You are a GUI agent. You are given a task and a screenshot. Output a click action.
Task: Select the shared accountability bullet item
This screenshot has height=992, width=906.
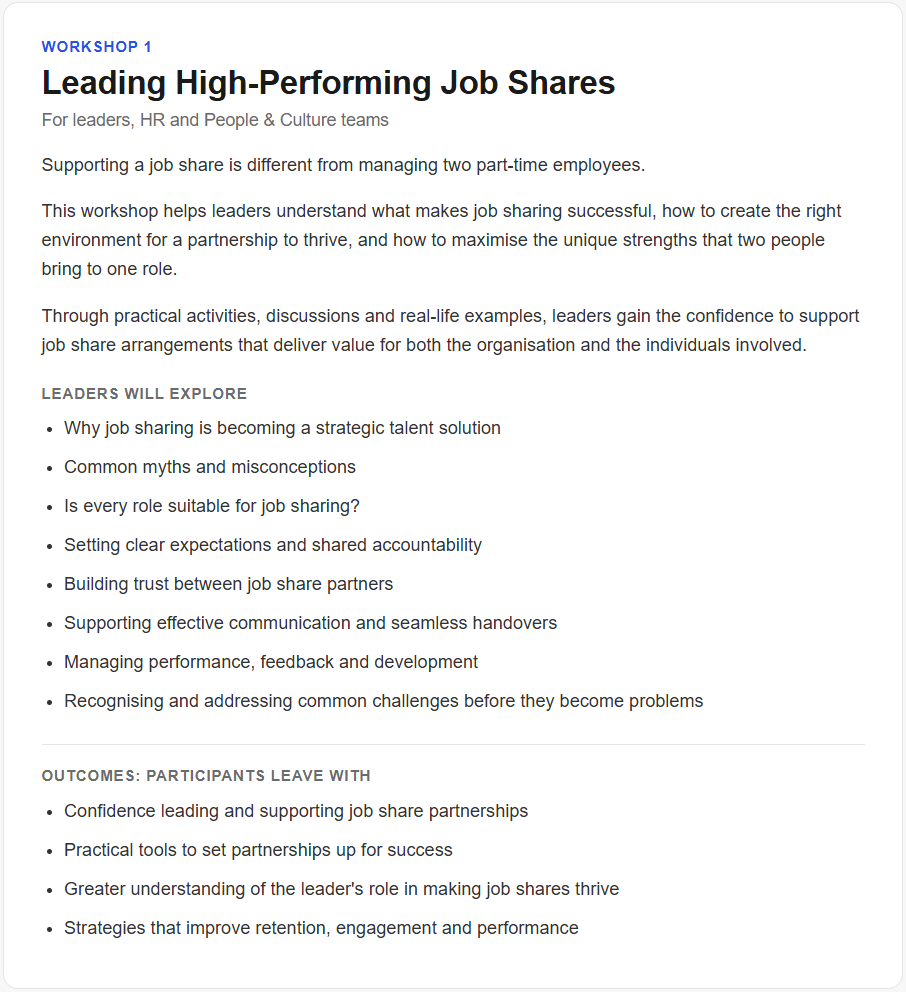[273, 545]
